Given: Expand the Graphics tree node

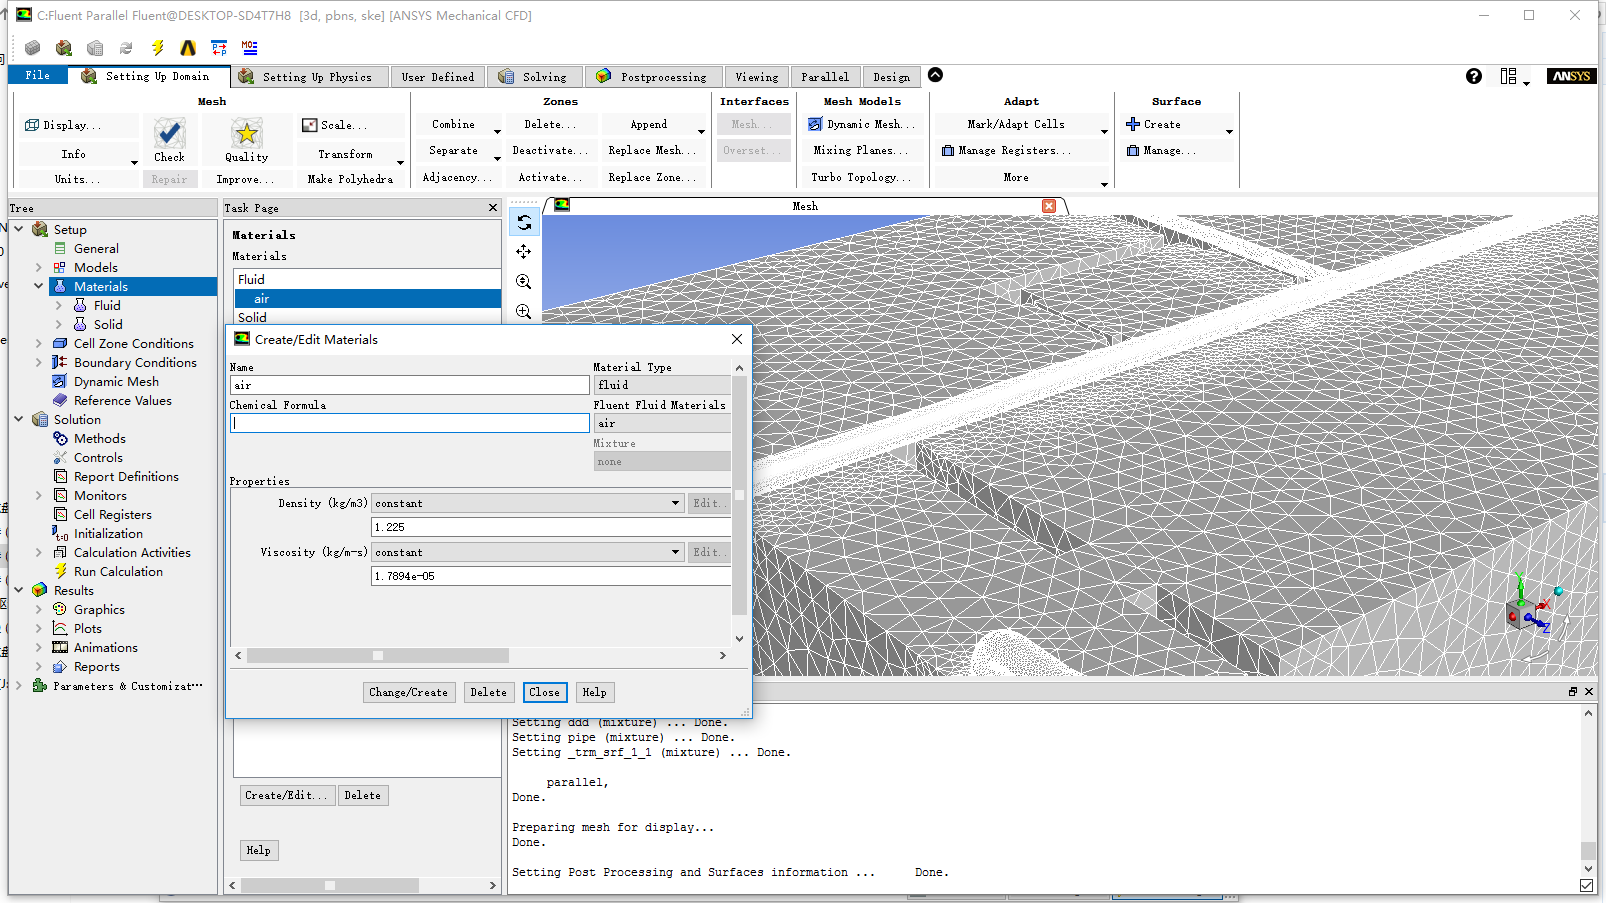Looking at the screenshot, I should (x=39, y=609).
